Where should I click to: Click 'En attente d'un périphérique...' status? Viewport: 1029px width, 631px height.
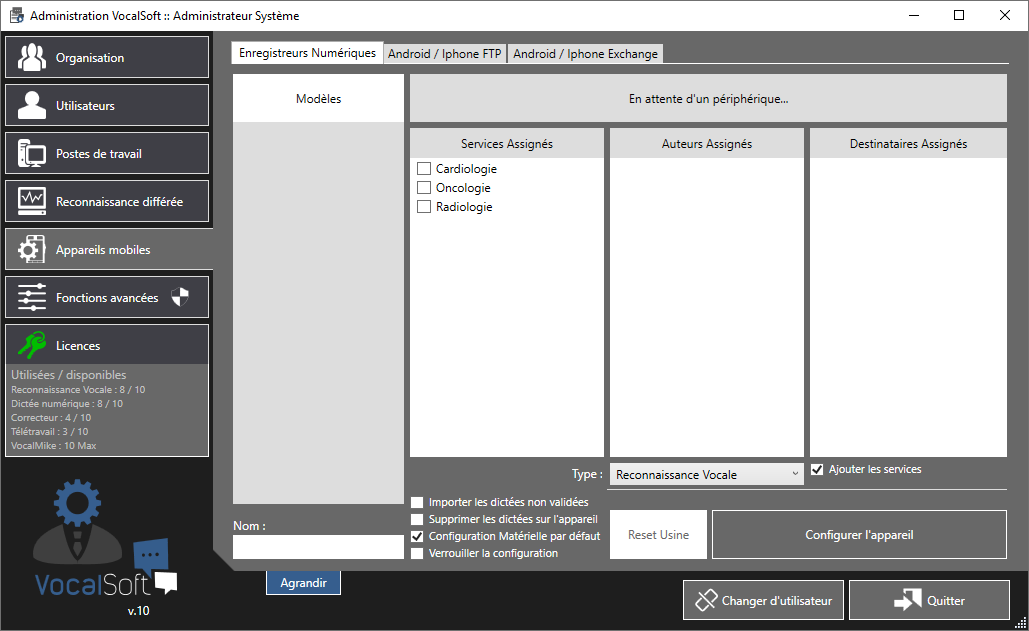[708, 98]
